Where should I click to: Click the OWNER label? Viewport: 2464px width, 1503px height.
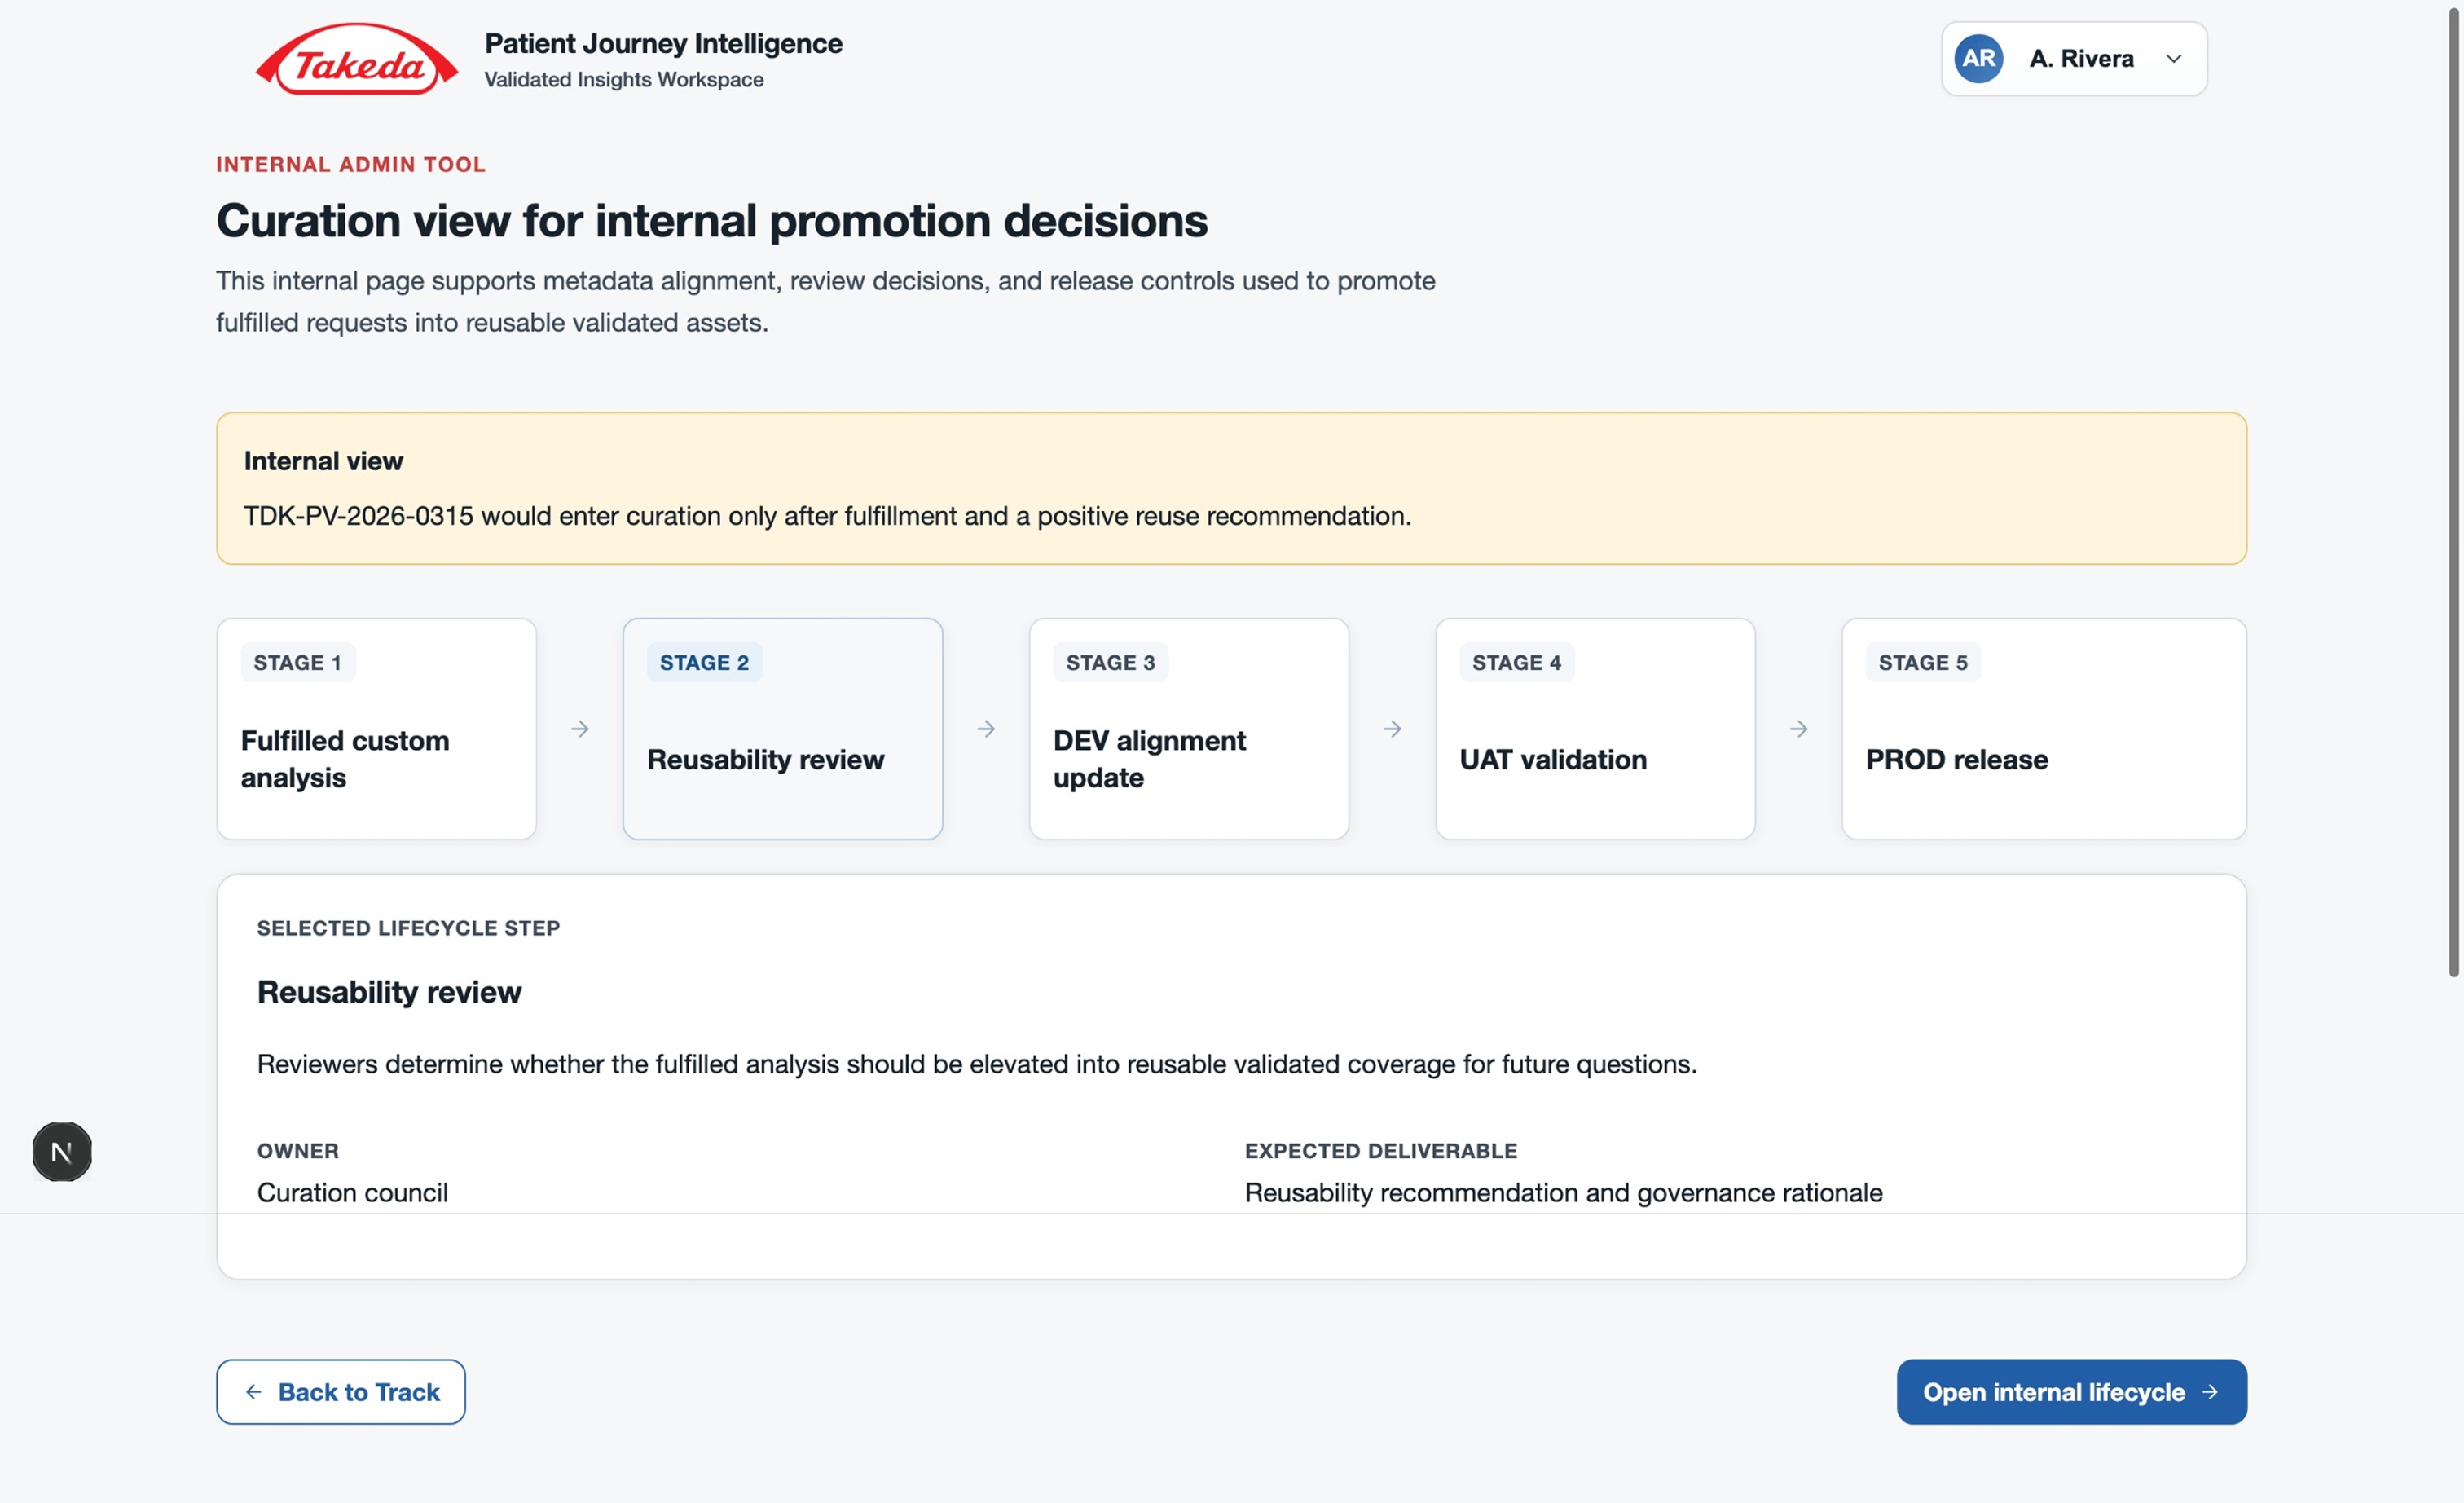click(x=298, y=1151)
